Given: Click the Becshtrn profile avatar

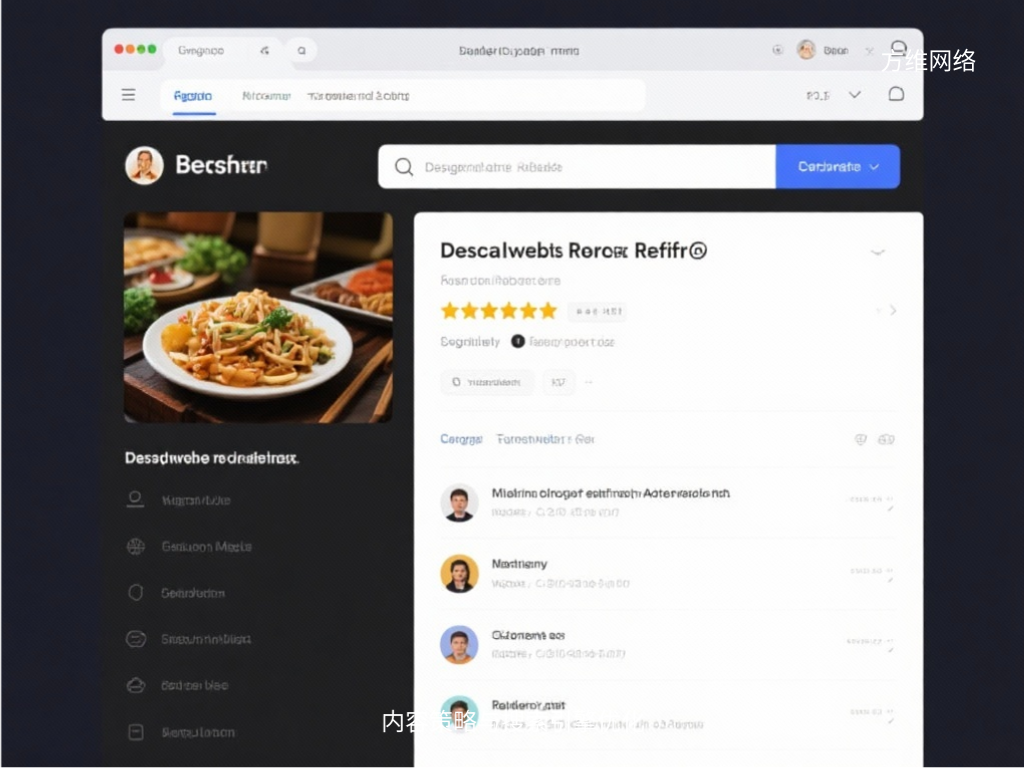Looking at the screenshot, I should point(144,165).
